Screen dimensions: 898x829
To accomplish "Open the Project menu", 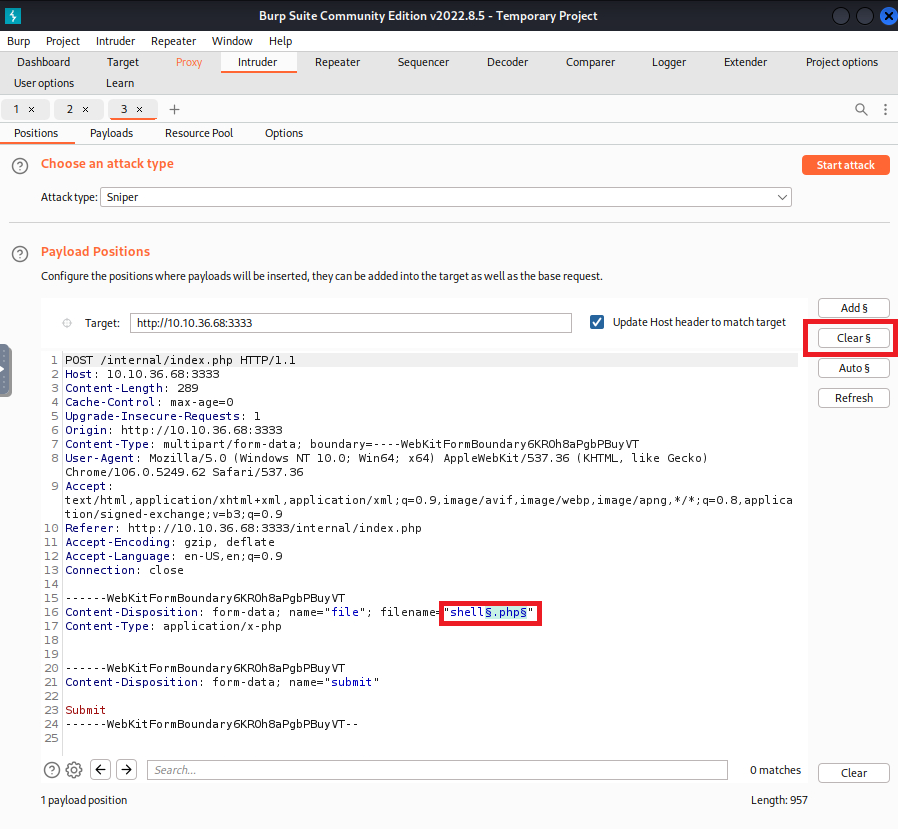I will coord(63,41).
